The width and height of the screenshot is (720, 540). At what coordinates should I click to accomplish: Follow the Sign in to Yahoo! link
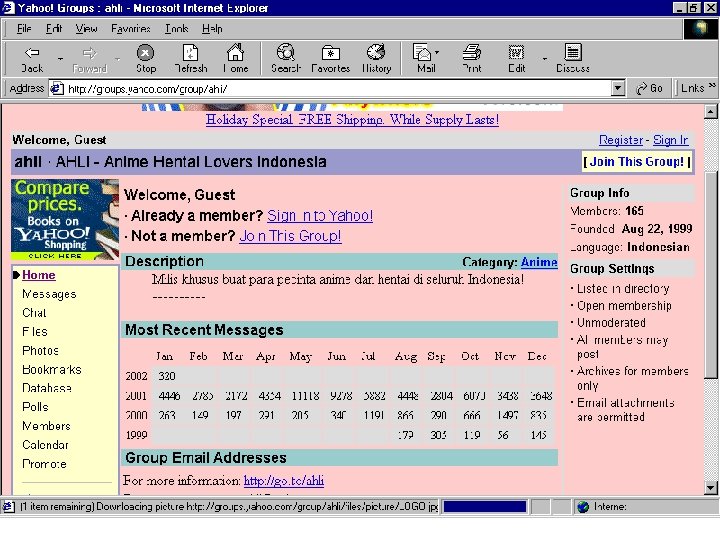pyautogui.click(x=320, y=216)
